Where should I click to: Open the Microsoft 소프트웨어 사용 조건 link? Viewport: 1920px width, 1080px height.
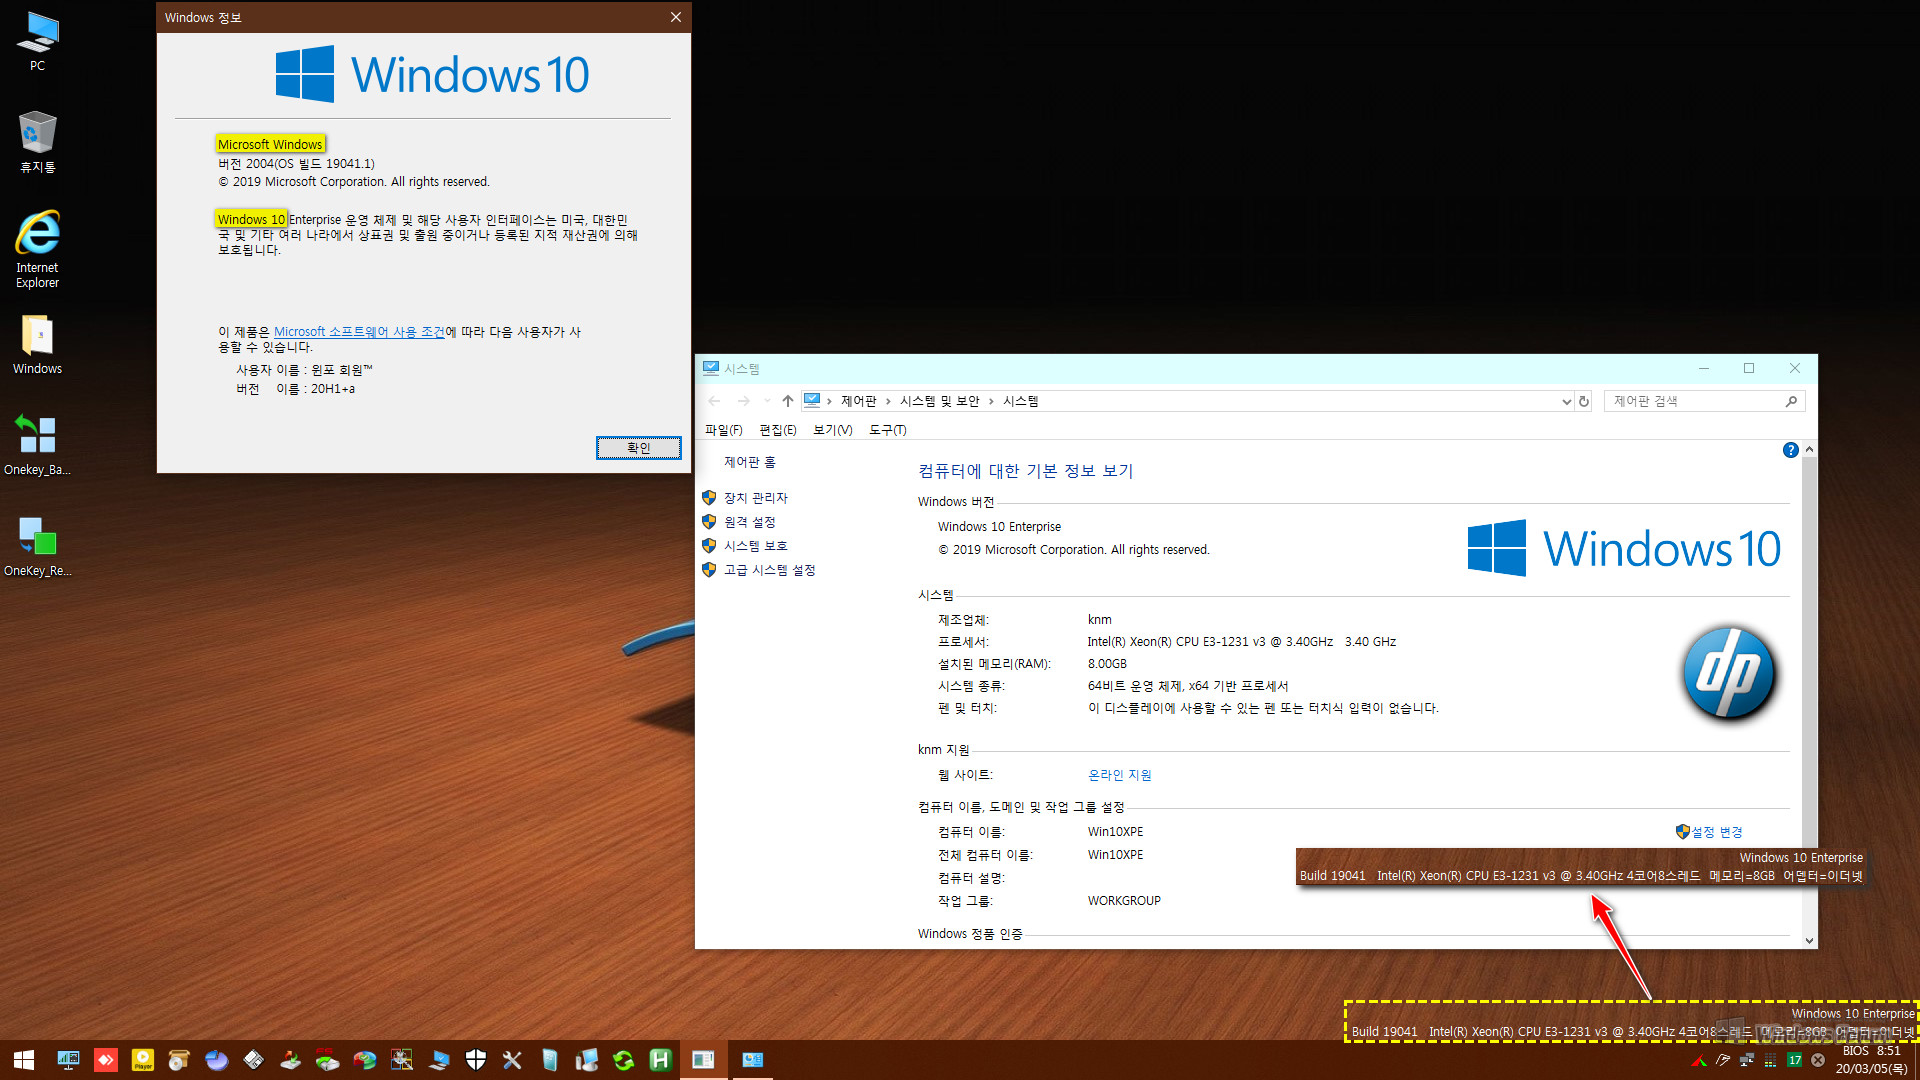[x=360, y=332]
